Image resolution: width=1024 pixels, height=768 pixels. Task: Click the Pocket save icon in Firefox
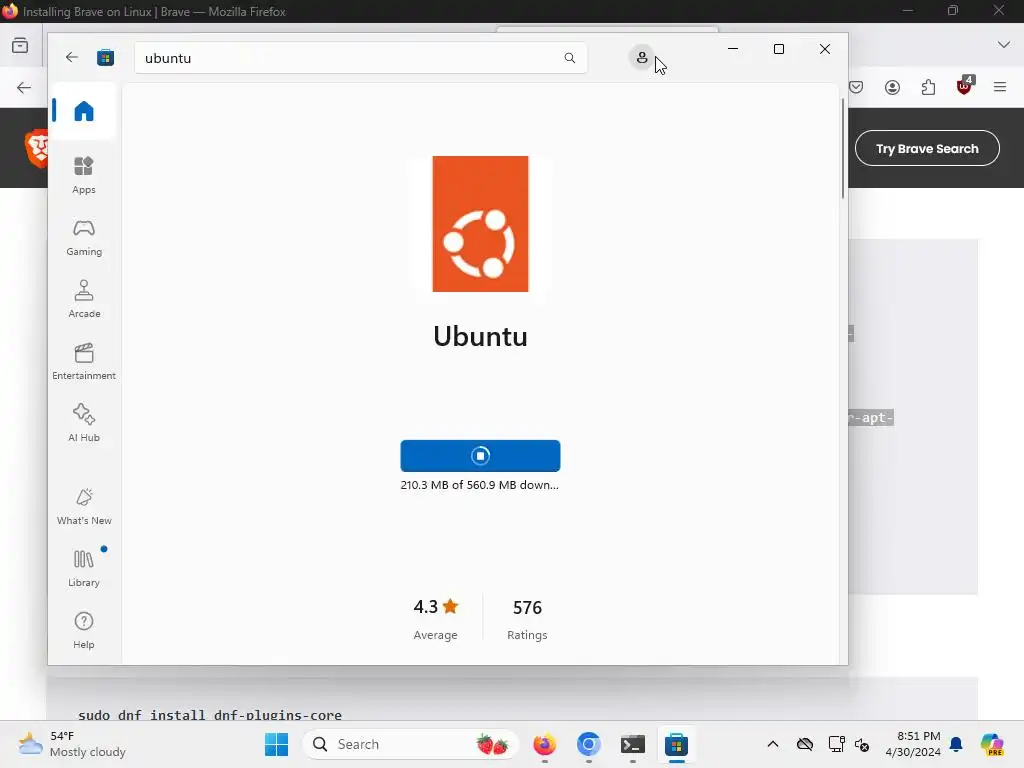[x=856, y=87]
